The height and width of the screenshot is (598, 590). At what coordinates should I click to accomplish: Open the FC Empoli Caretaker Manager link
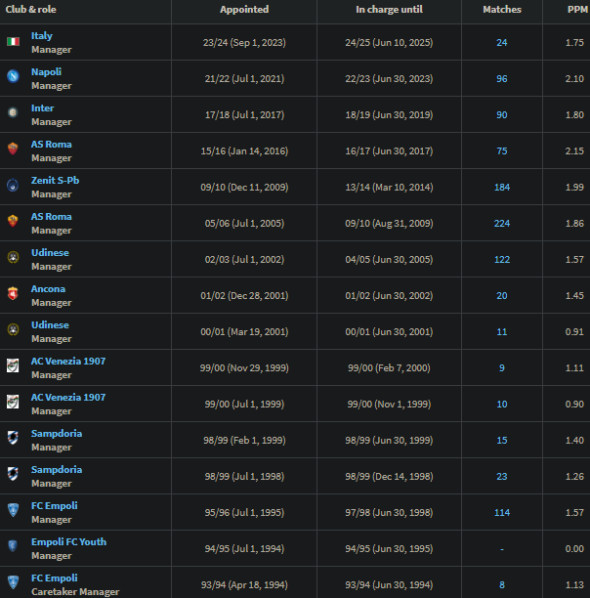click(x=54, y=578)
